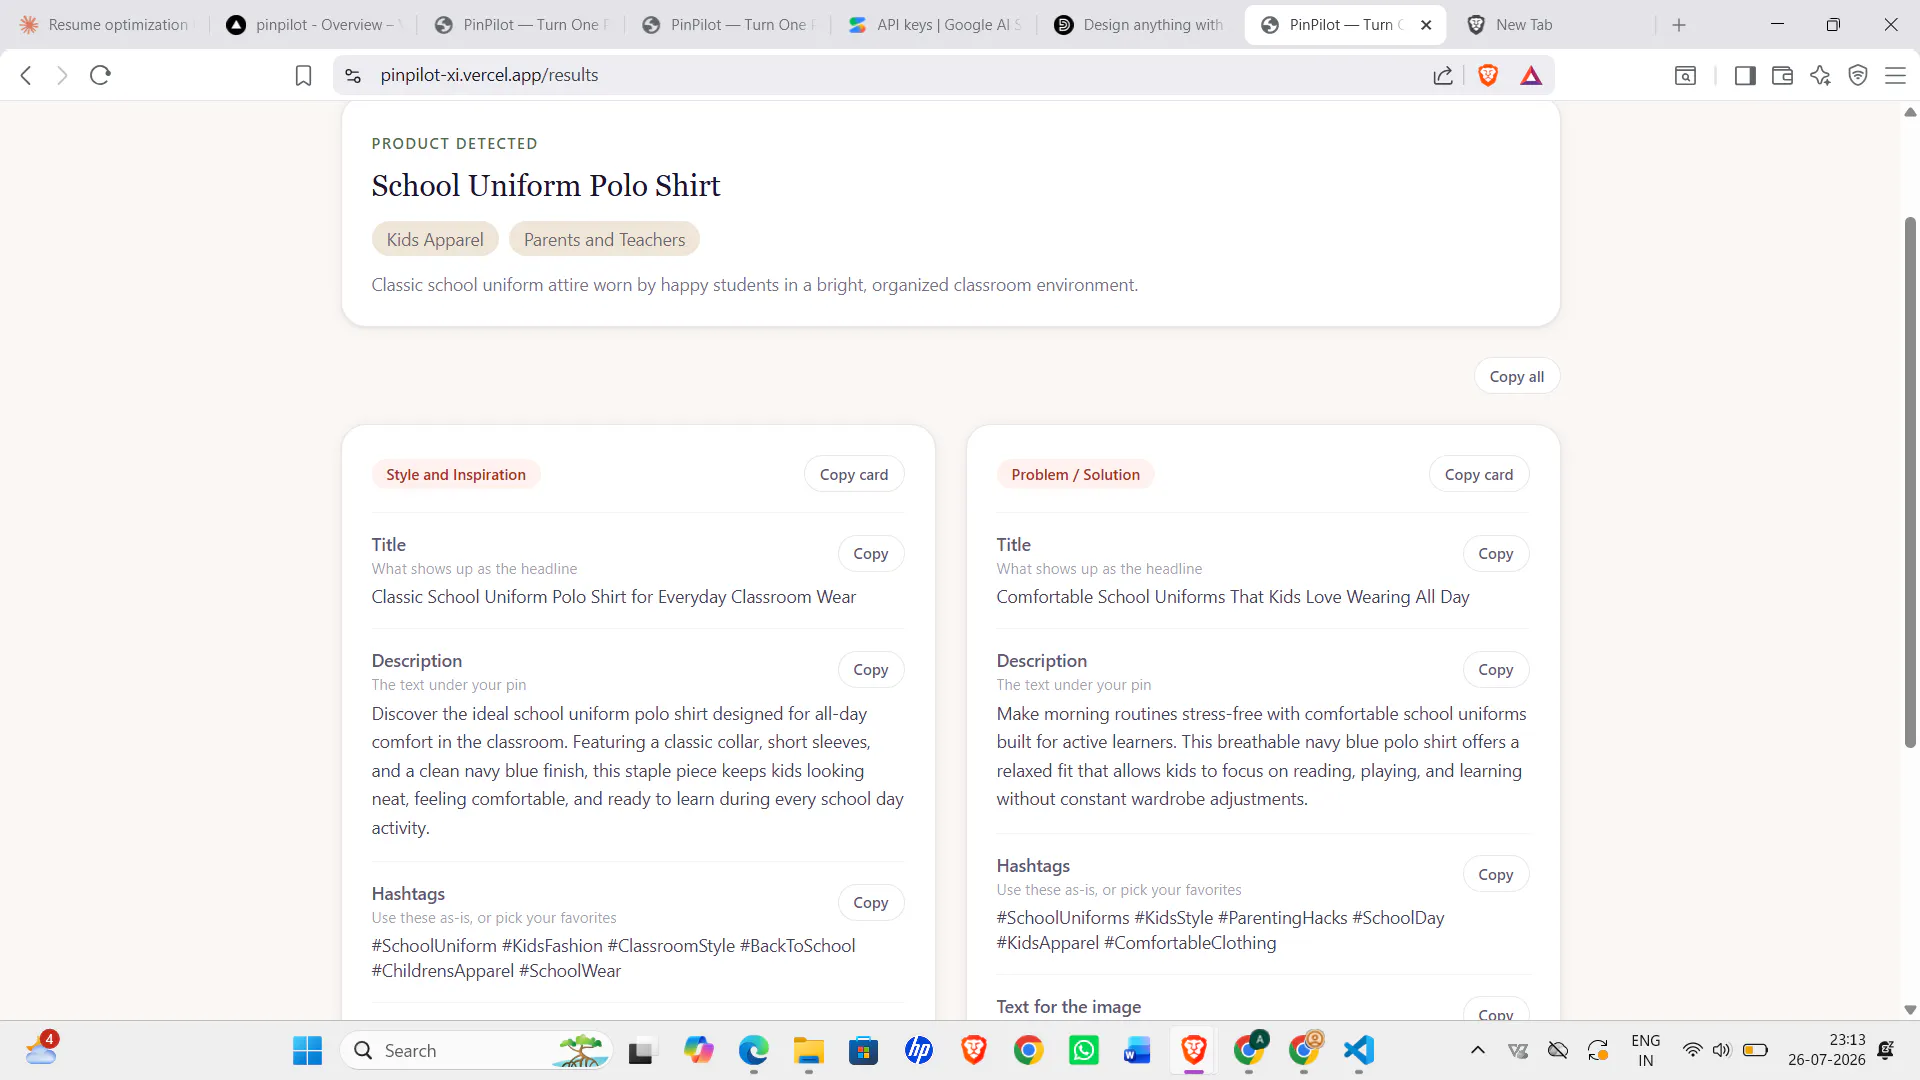This screenshot has height=1080, width=1920.
Task: Click the Parents and Teachers tag
Action: (x=604, y=239)
